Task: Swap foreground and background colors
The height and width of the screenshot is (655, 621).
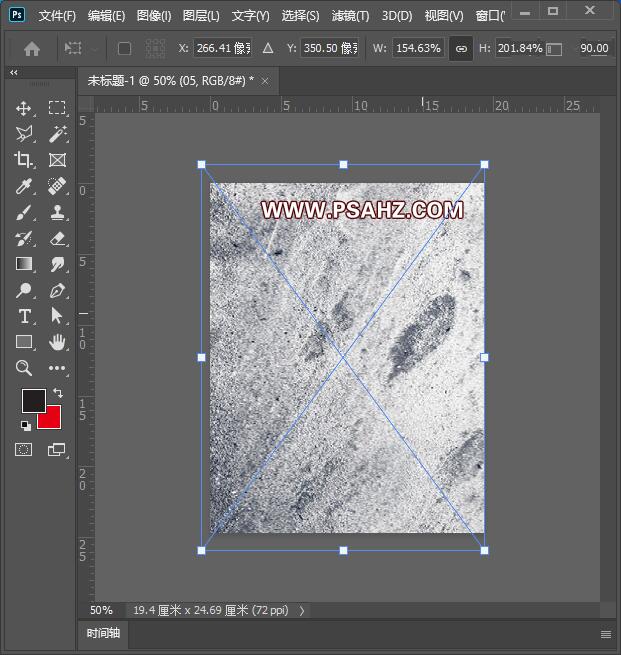Action: point(58,393)
